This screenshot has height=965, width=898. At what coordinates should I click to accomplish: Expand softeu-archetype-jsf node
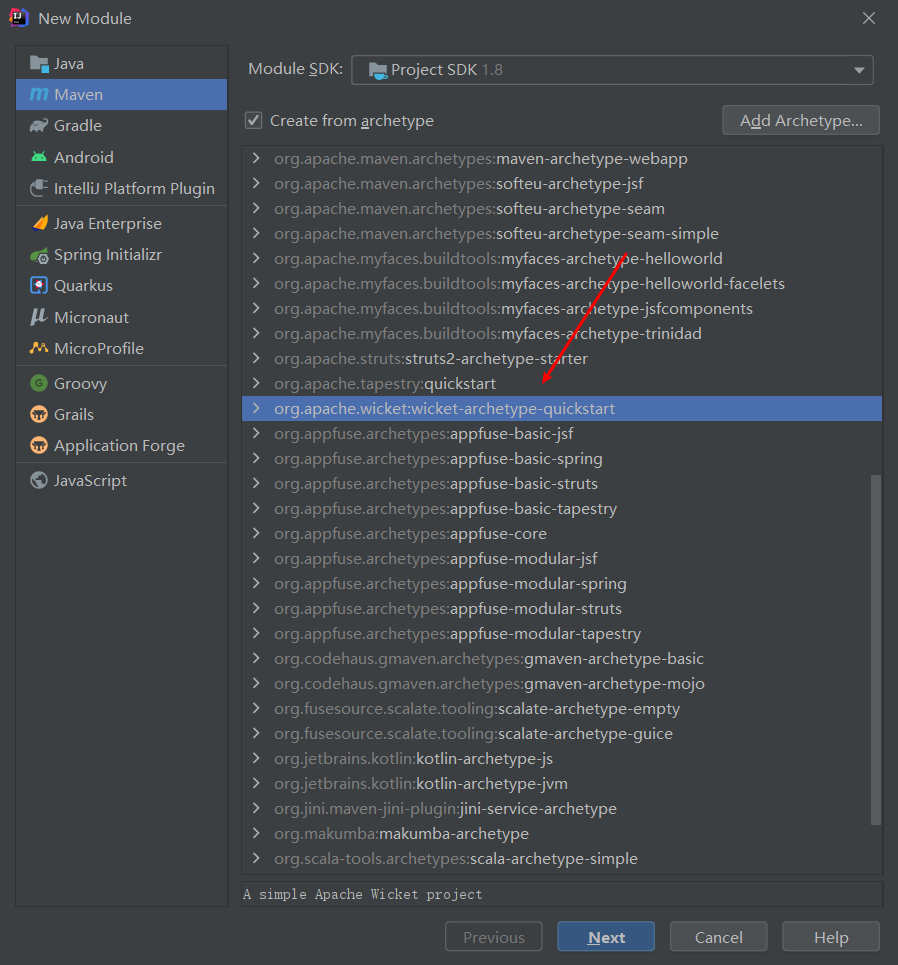(256, 183)
